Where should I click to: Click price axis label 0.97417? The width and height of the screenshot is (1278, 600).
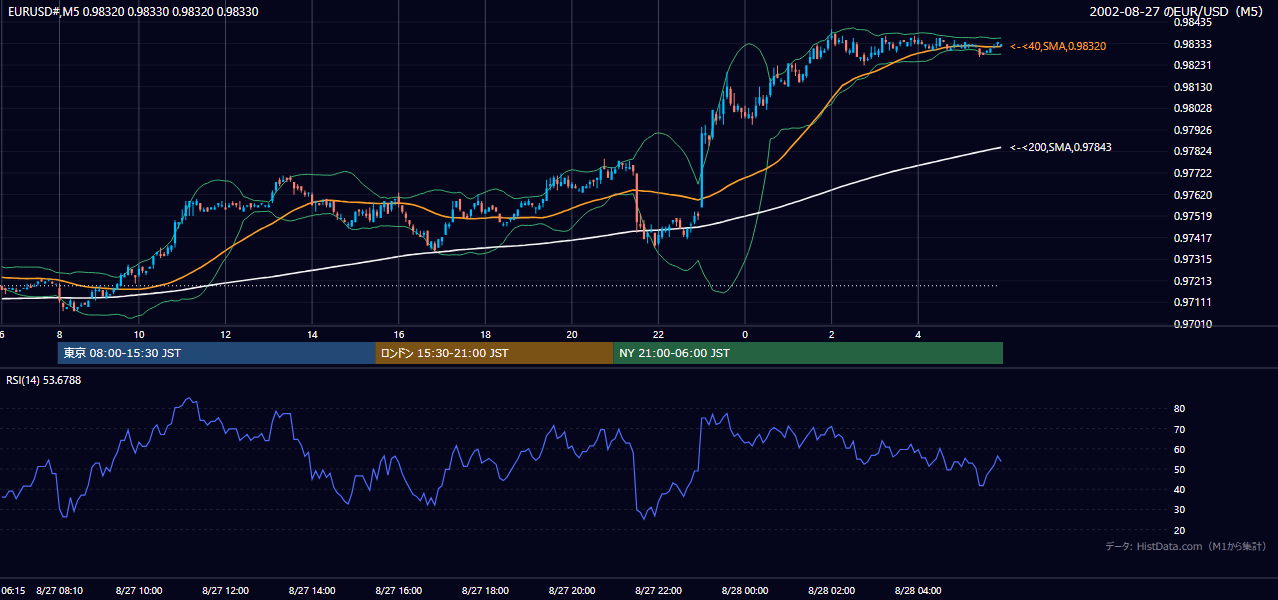click(1191, 238)
